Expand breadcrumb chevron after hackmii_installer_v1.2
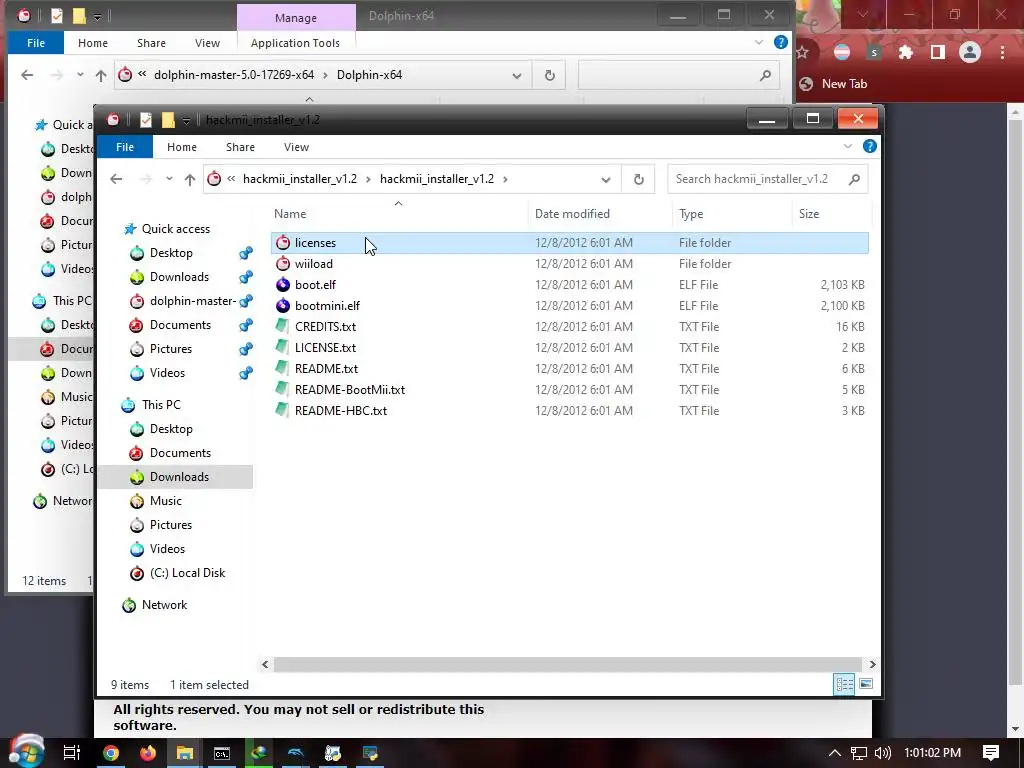 click(505, 179)
